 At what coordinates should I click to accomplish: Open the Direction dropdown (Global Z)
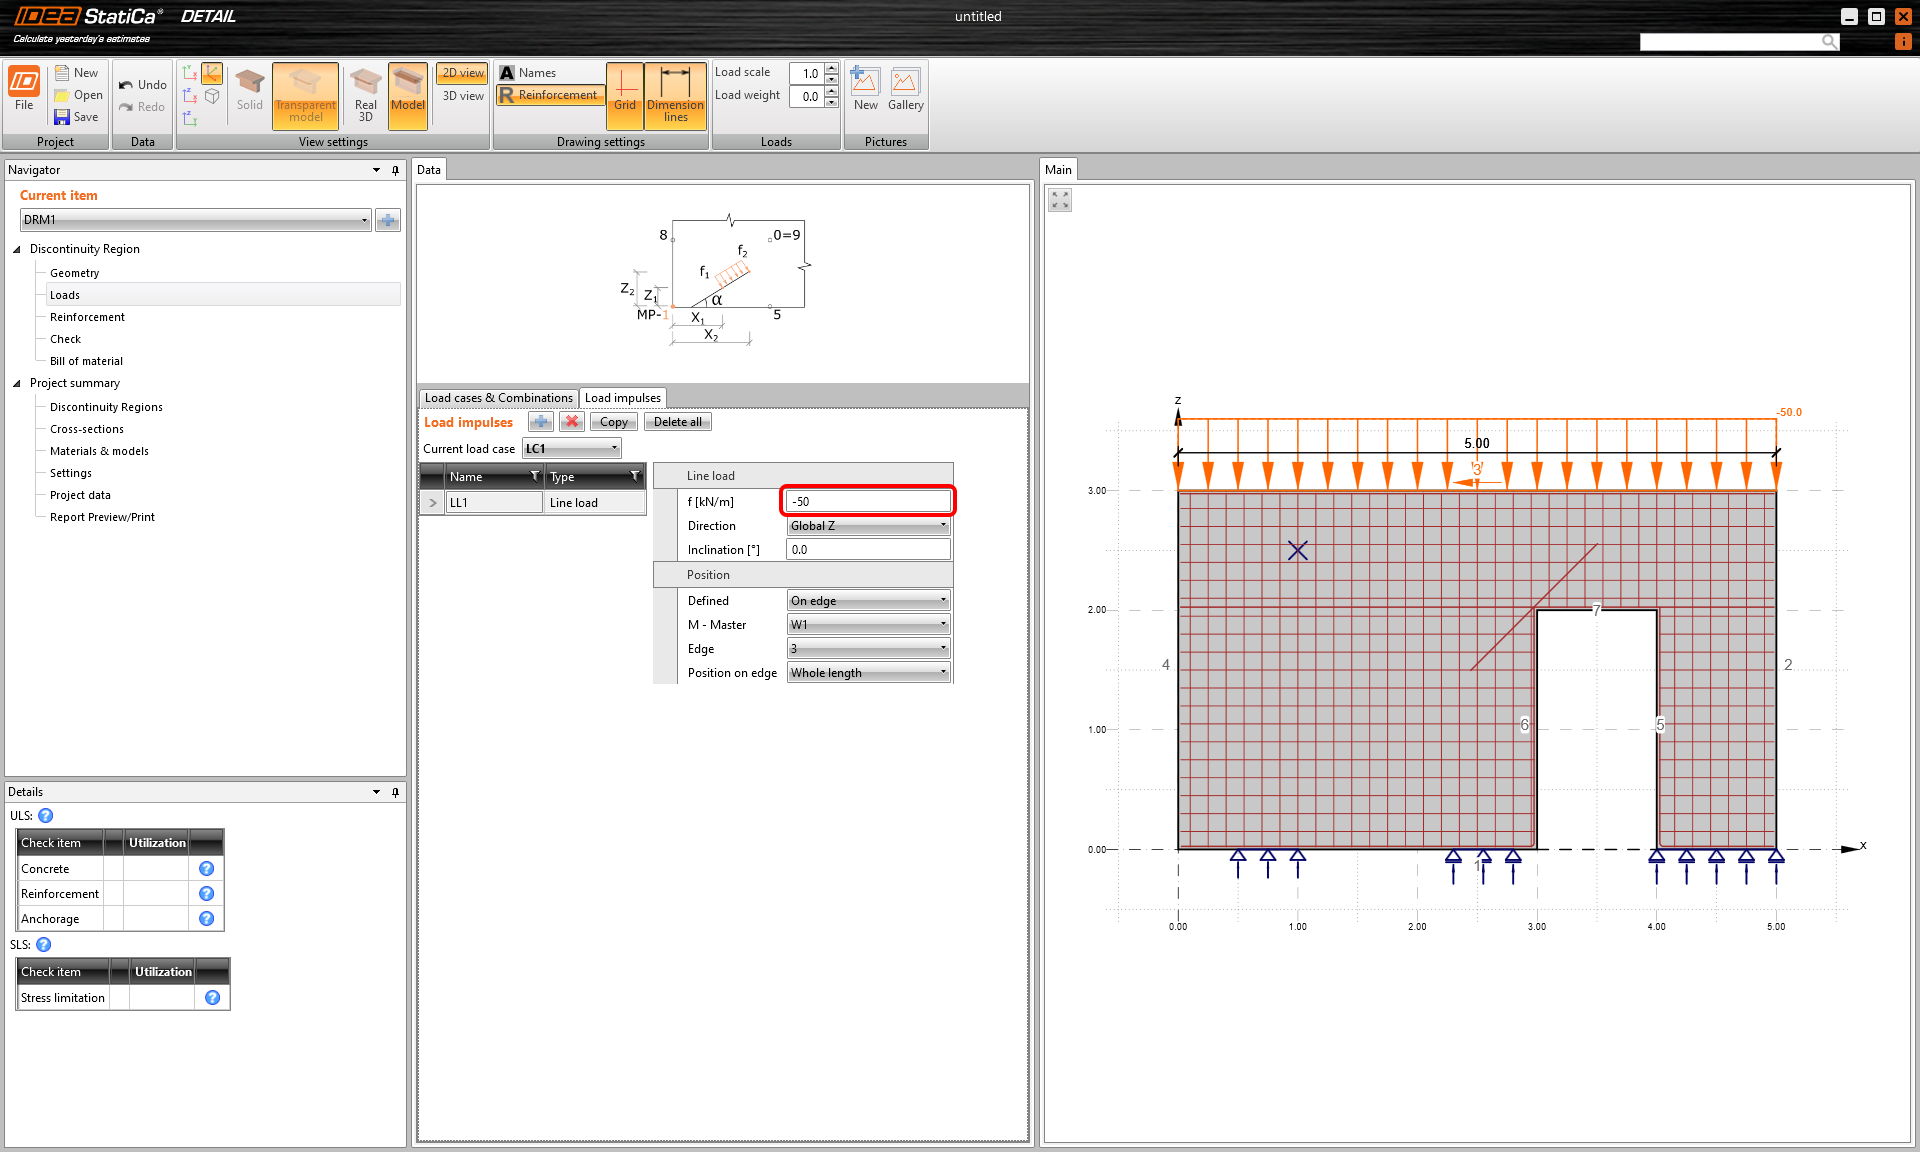tap(868, 526)
